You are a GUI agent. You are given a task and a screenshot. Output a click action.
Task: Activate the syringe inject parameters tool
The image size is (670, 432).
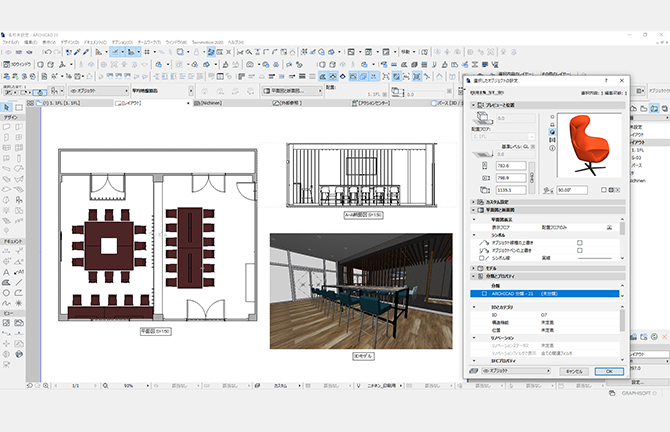[x=86, y=52]
